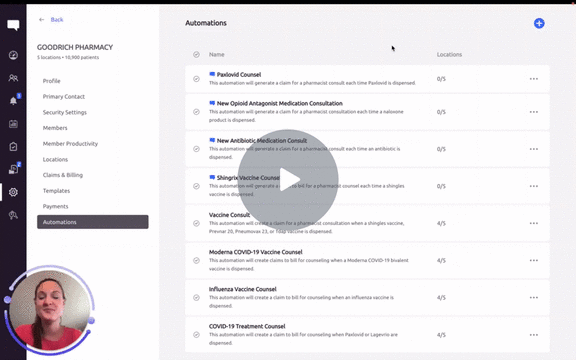
Task: Open more menu for New Opioid Antagonist
Action: tap(534, 112)
